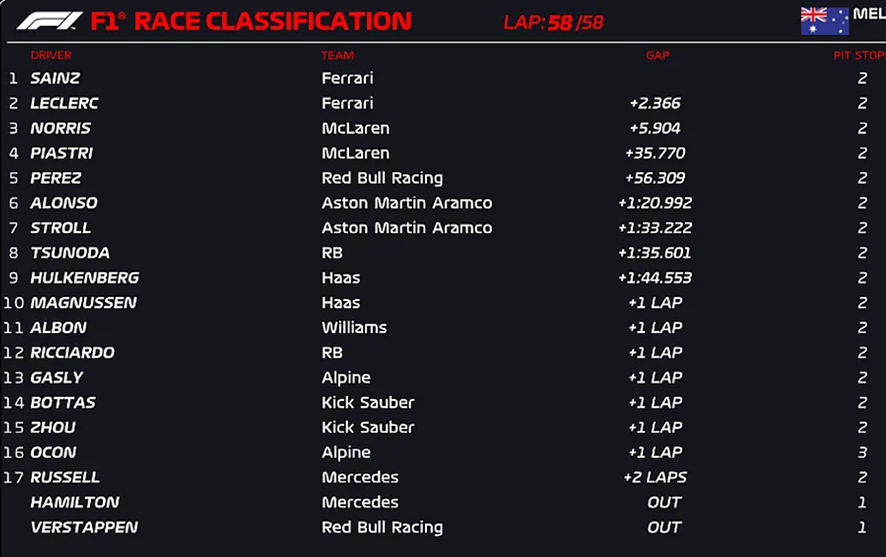This screenshot has width=886, height=557.
Task: Click OCON's pit stop count of 3
Action: coord(862,452)
